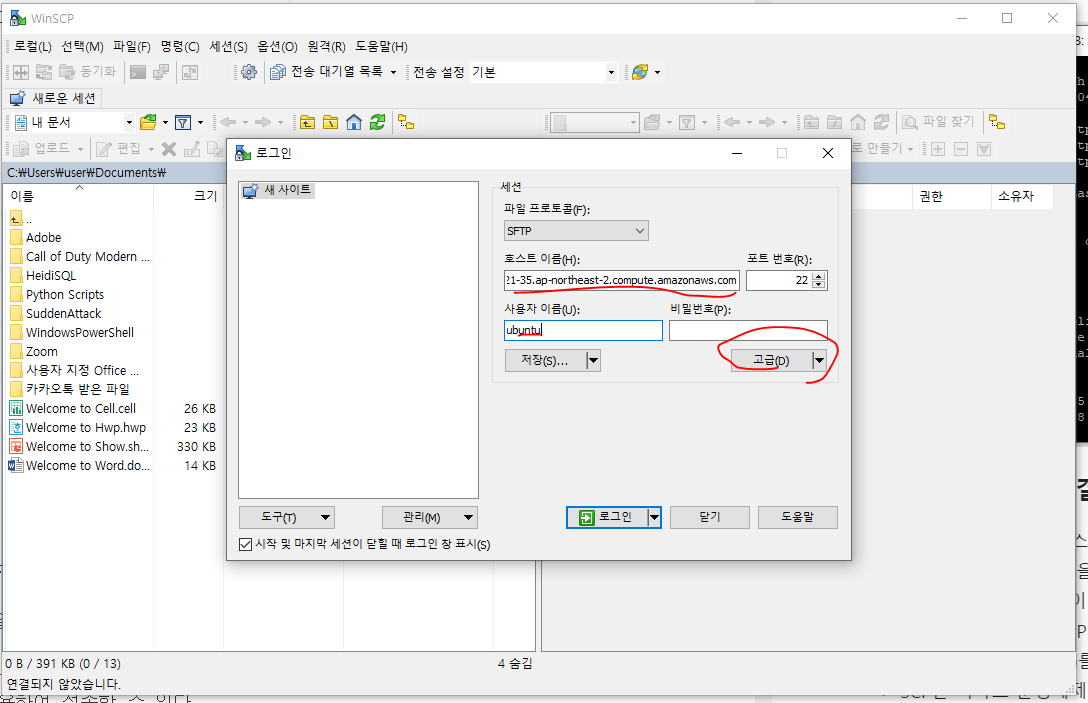The height and width of the screenshot is (703, 1088).
Task: Expand the 전송 대기열 목록 dropdown arrow
Action: pos(393,72)
